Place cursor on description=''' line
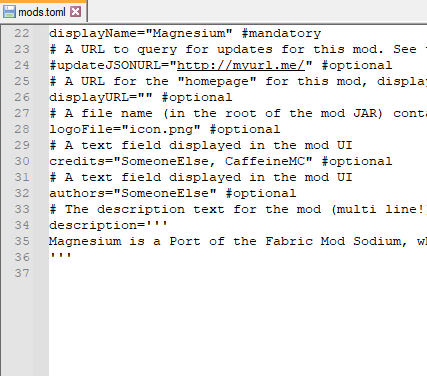This screenshot has height=376, width=427. (108, 225)
